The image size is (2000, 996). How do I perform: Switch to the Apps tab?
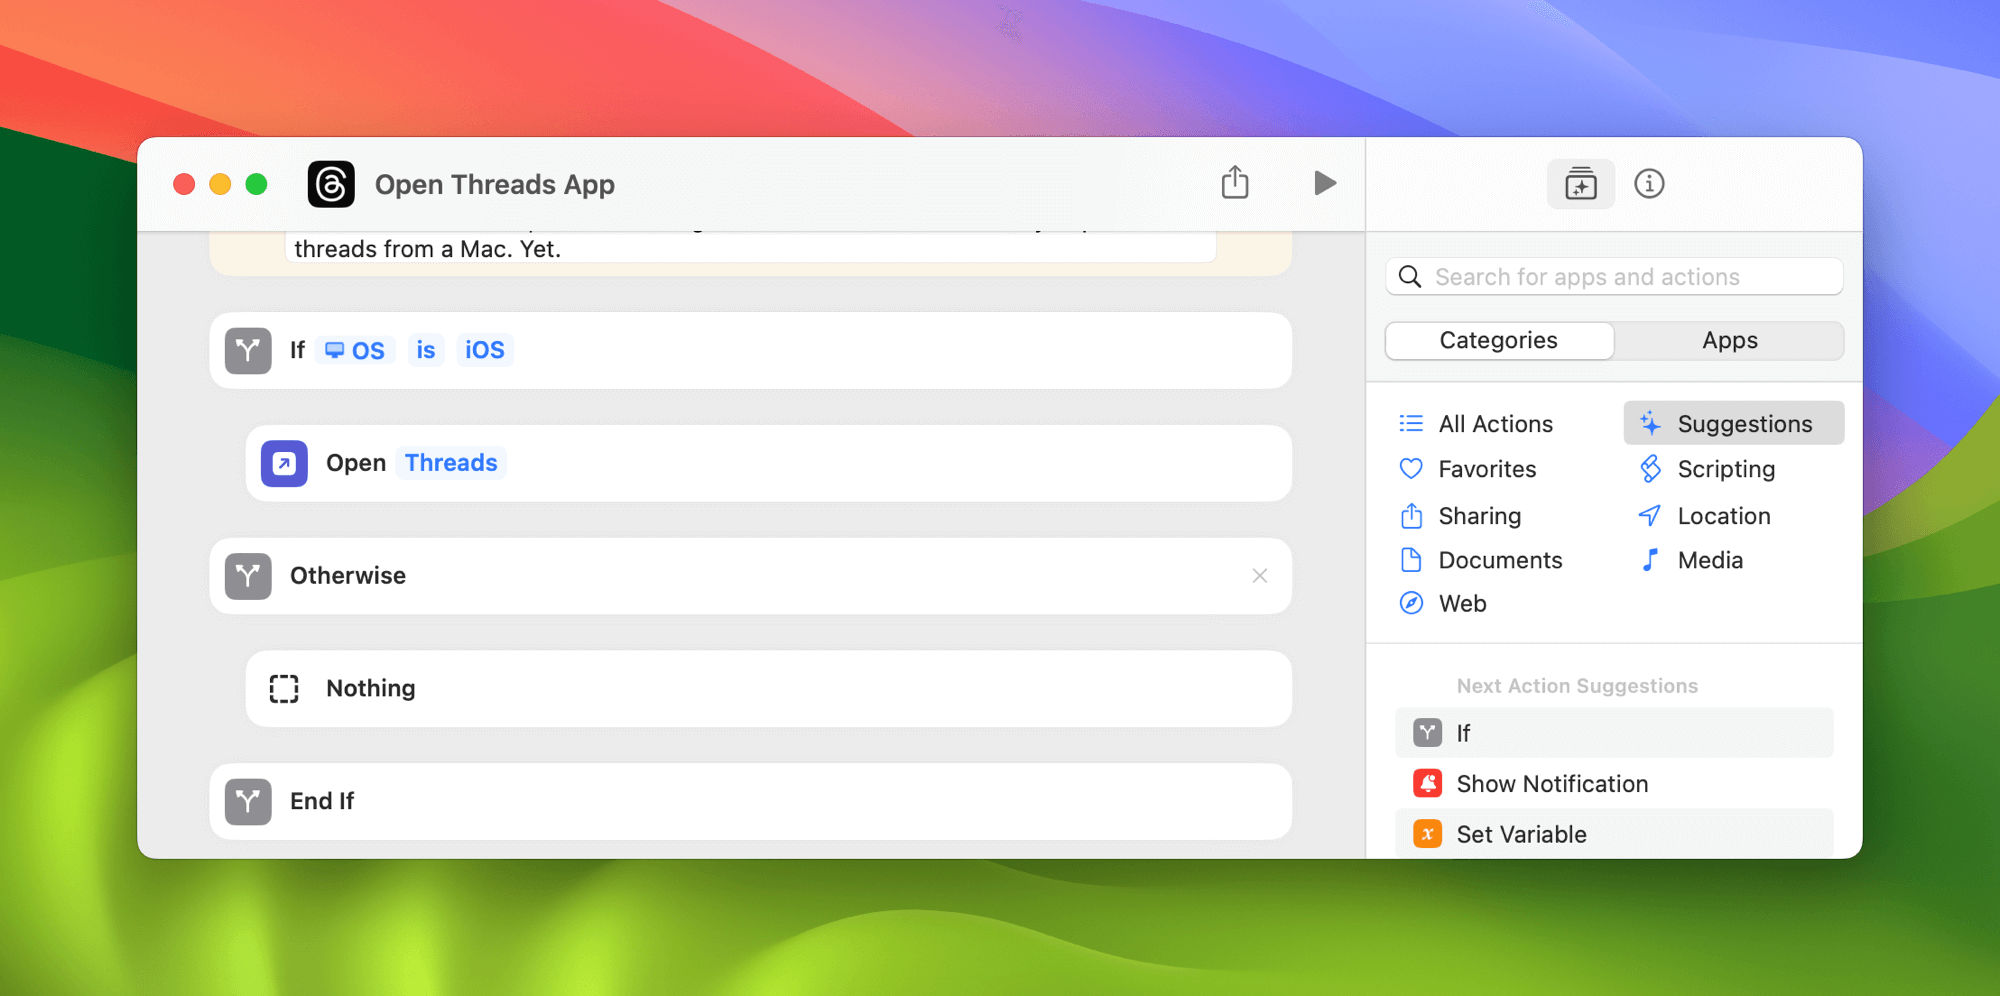[x=1730, y=340]
